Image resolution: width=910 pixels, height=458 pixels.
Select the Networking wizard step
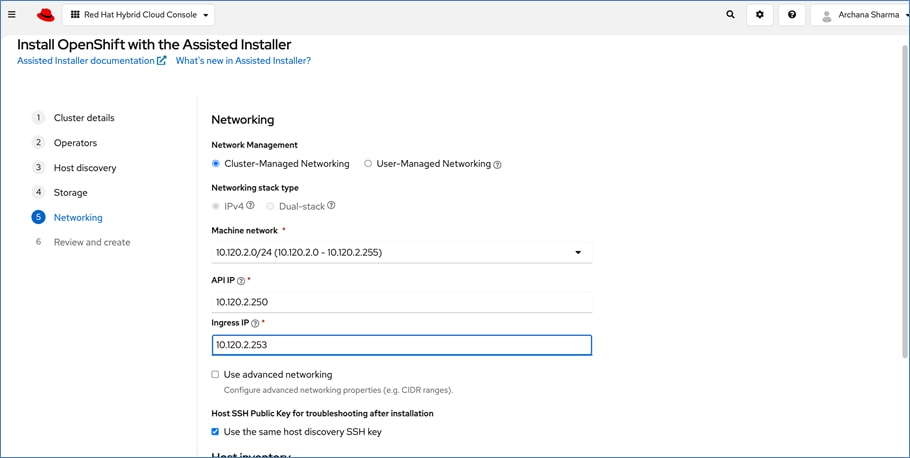coord(78,218)
